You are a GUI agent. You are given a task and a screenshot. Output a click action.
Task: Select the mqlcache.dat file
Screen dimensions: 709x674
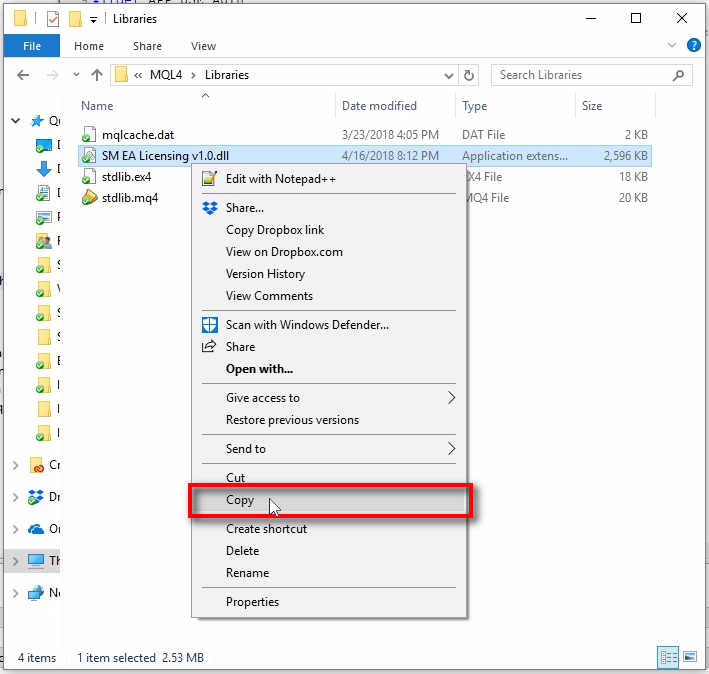coord(137,135)
